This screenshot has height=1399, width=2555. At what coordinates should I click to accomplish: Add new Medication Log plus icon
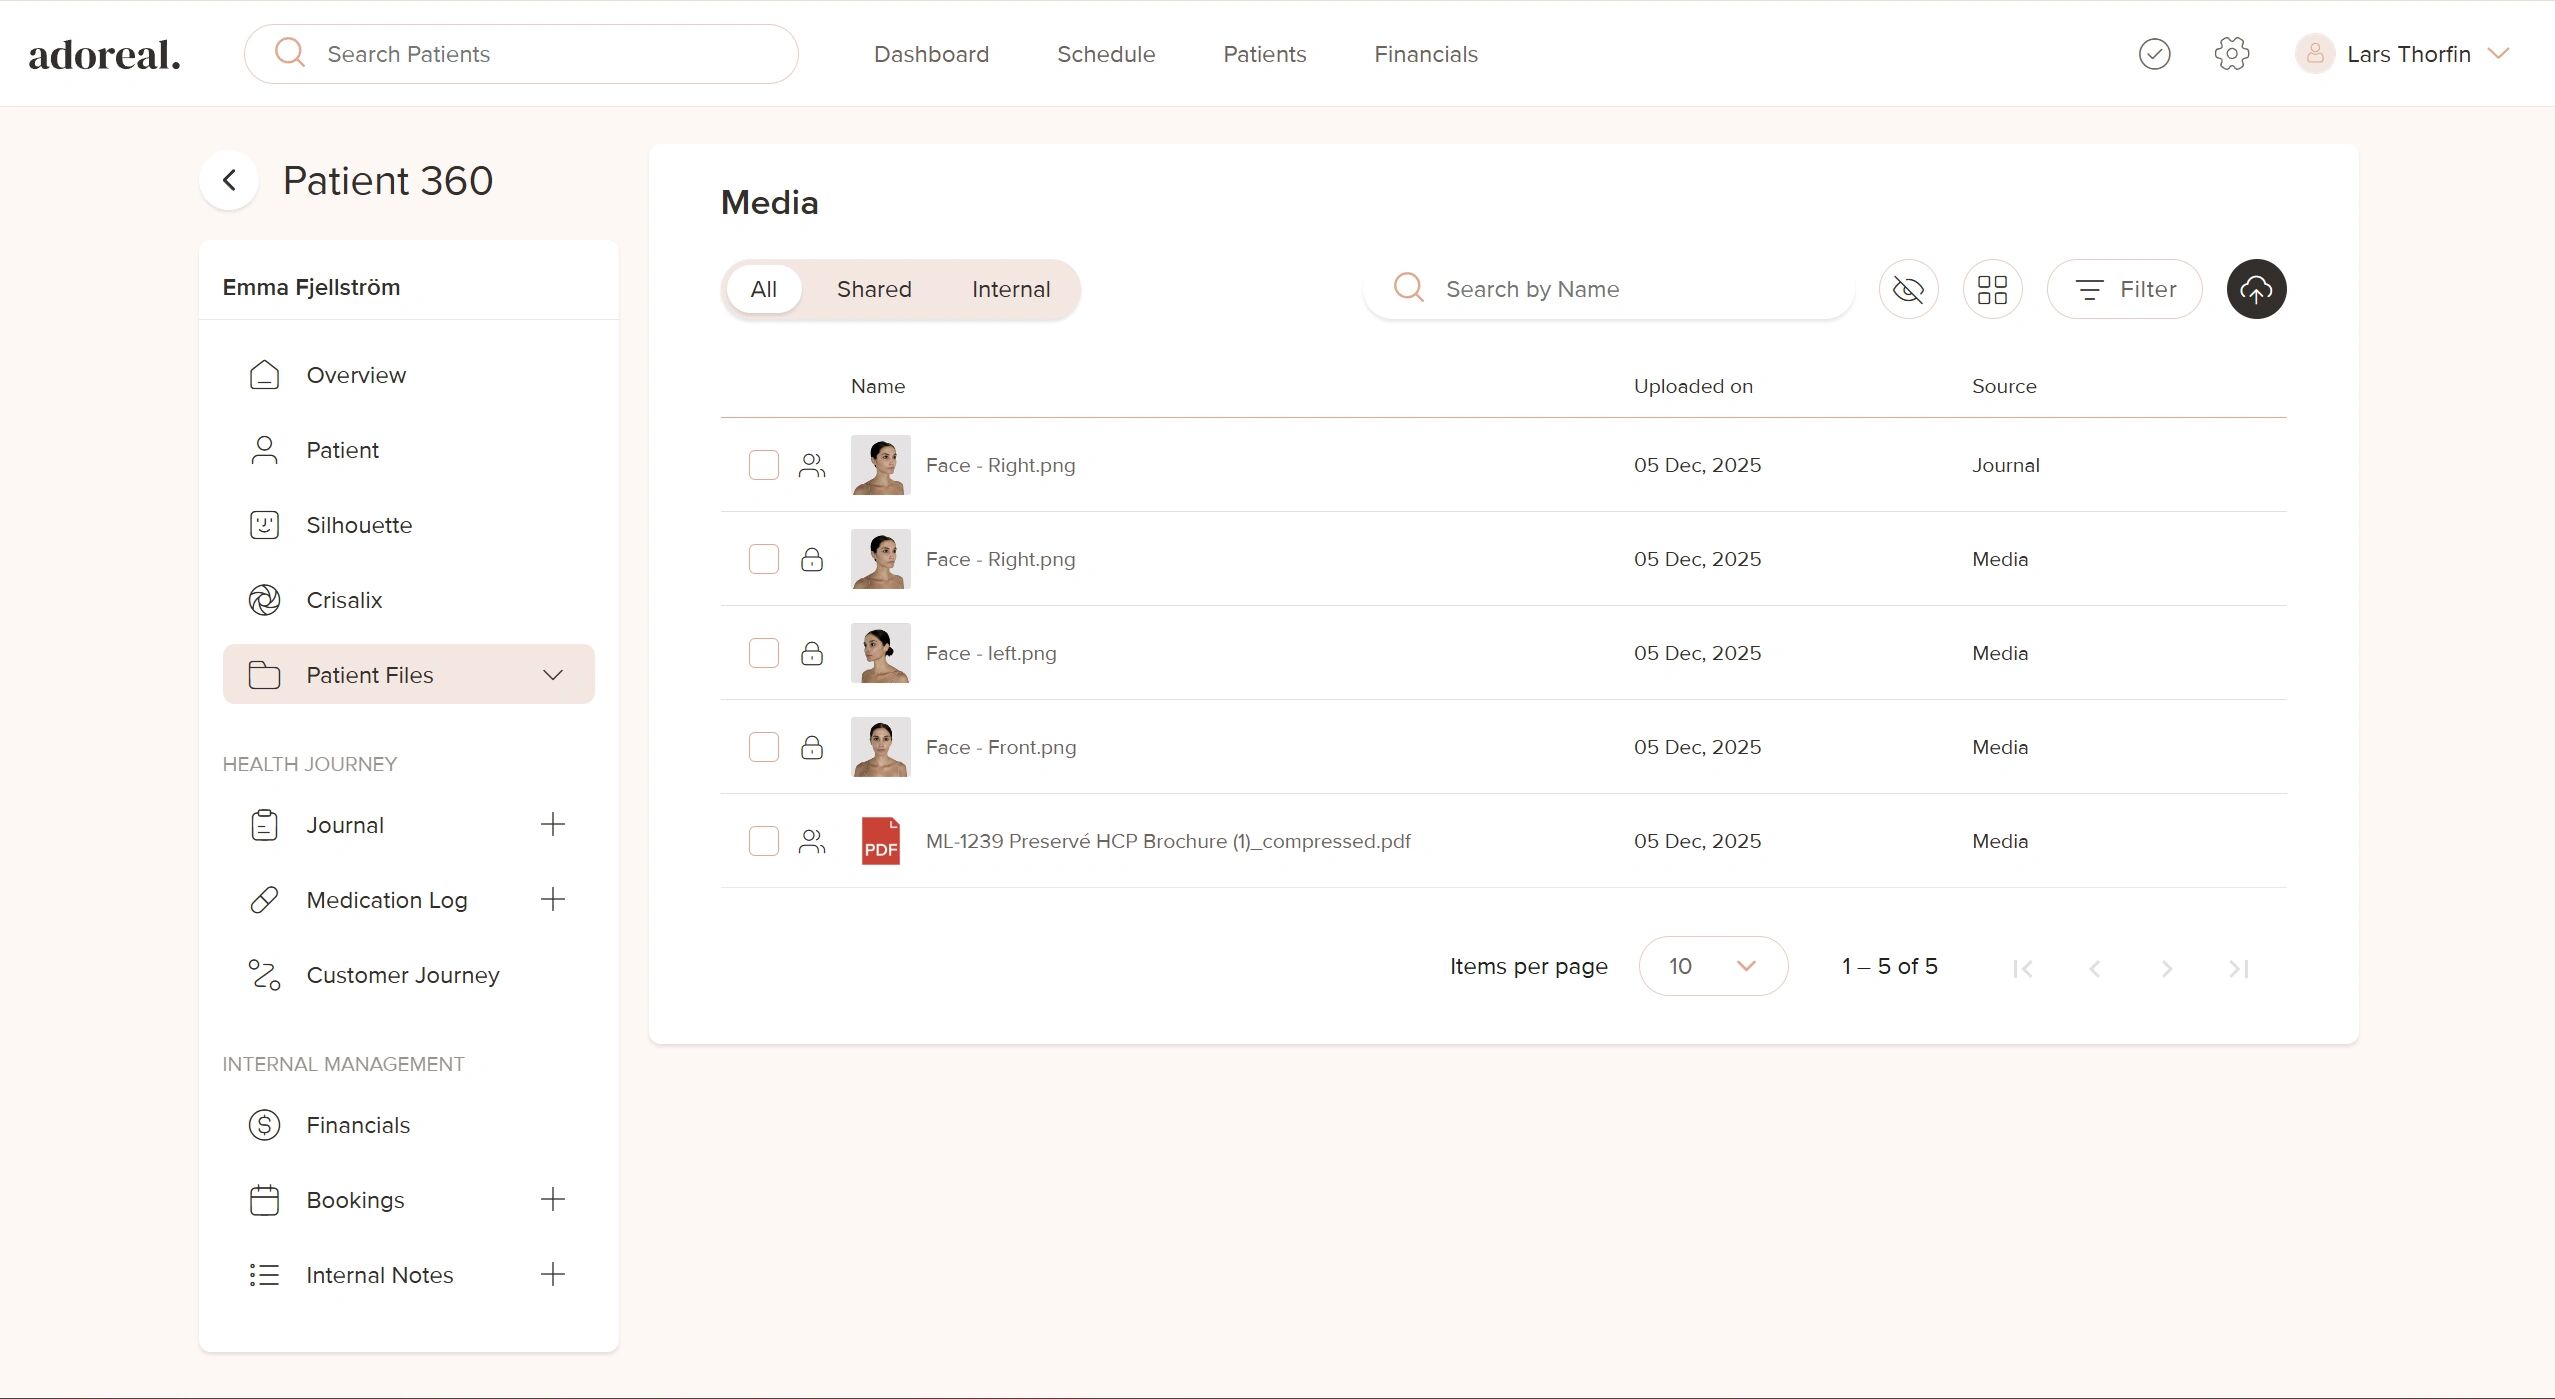(x=553, y=899)
